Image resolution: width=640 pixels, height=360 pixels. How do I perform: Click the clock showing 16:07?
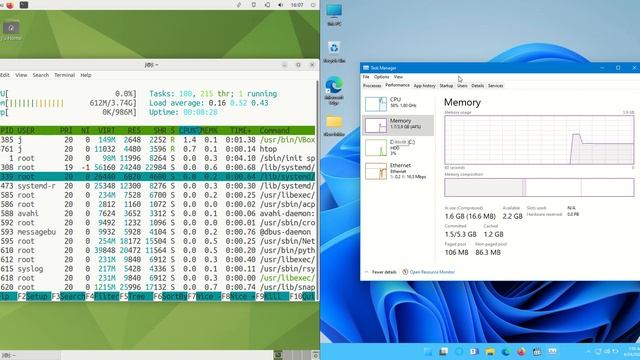tap(297, 5)
